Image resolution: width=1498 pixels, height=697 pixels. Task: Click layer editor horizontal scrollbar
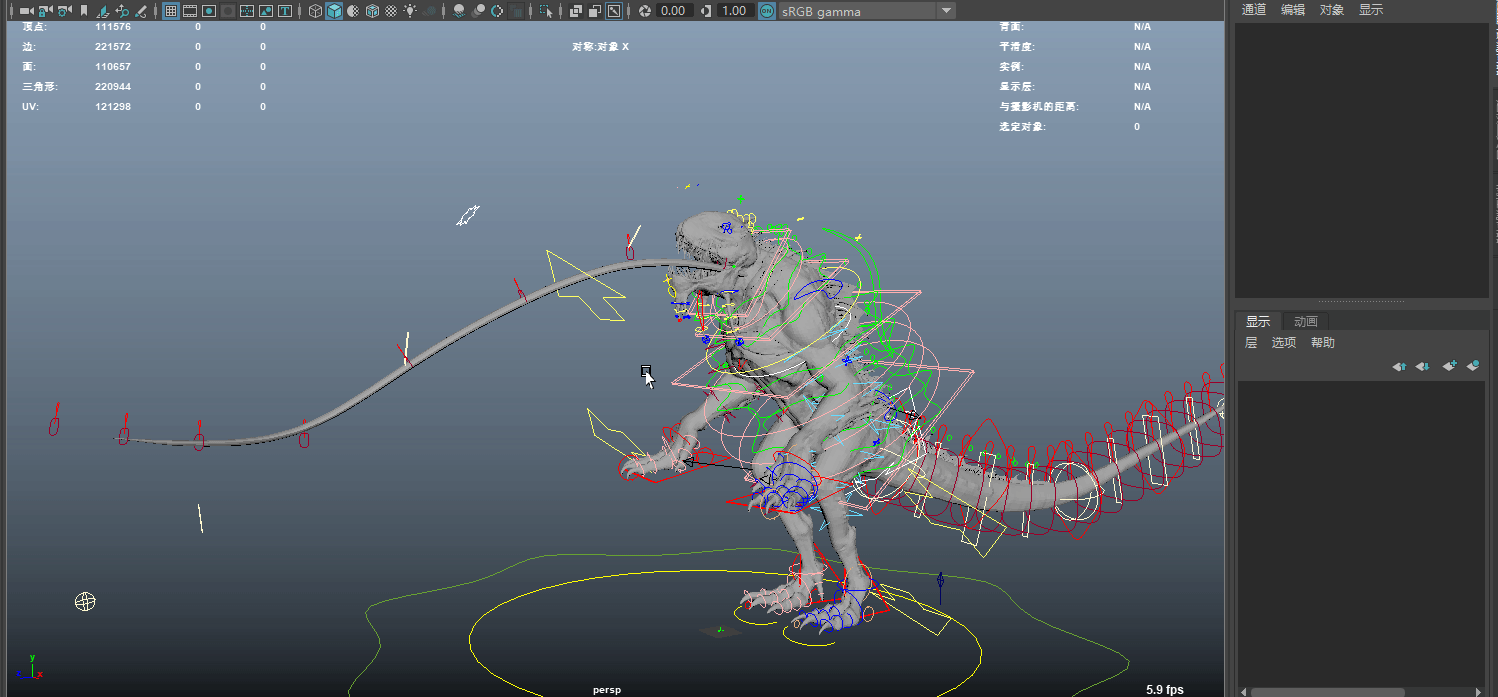(1328, 691)
